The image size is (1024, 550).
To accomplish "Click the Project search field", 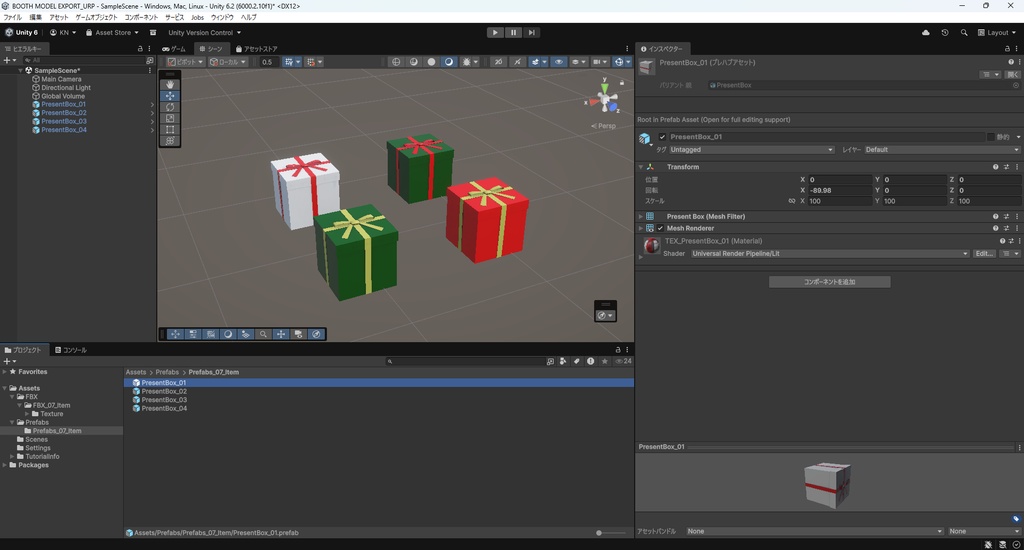I will (x=464, y=361).
